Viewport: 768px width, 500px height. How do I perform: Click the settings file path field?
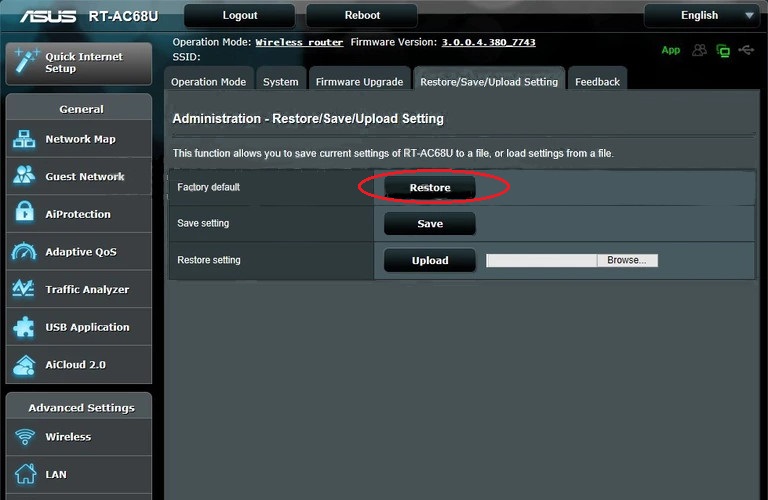click(541, 260)
